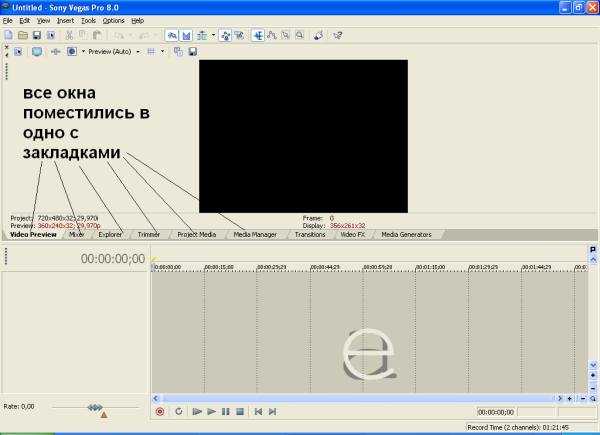Zoom in timeline horizontally with plus button

point(570,399)
